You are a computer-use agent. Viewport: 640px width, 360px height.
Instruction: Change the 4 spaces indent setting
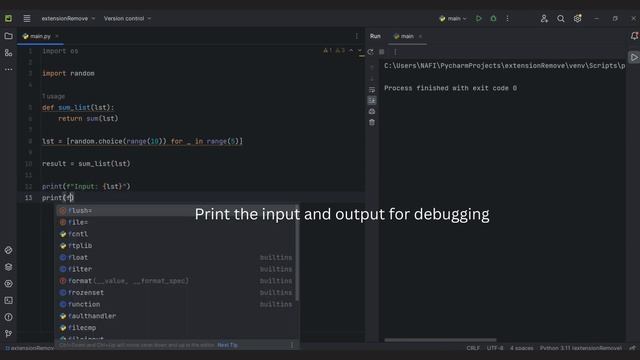tap(522, 348)
